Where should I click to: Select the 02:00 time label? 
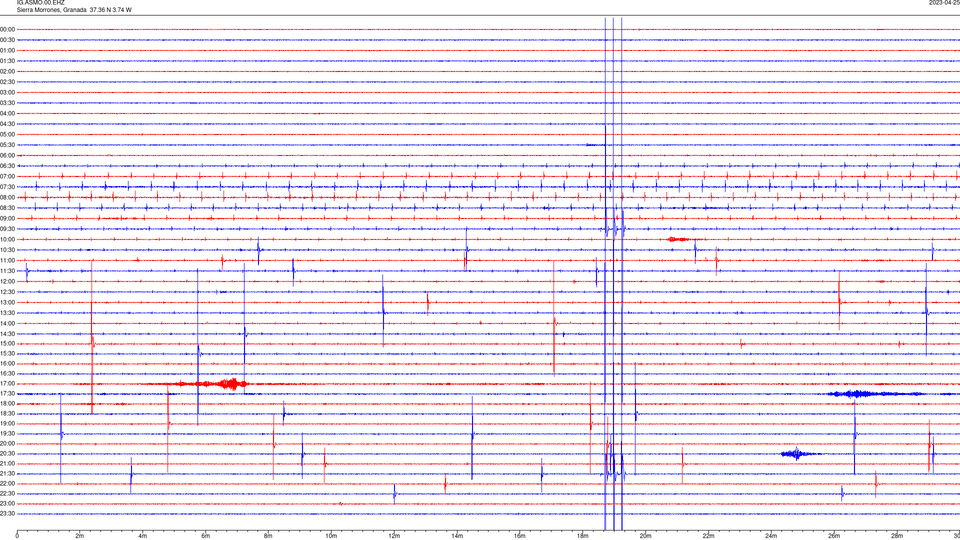click(x=7, y=72)
